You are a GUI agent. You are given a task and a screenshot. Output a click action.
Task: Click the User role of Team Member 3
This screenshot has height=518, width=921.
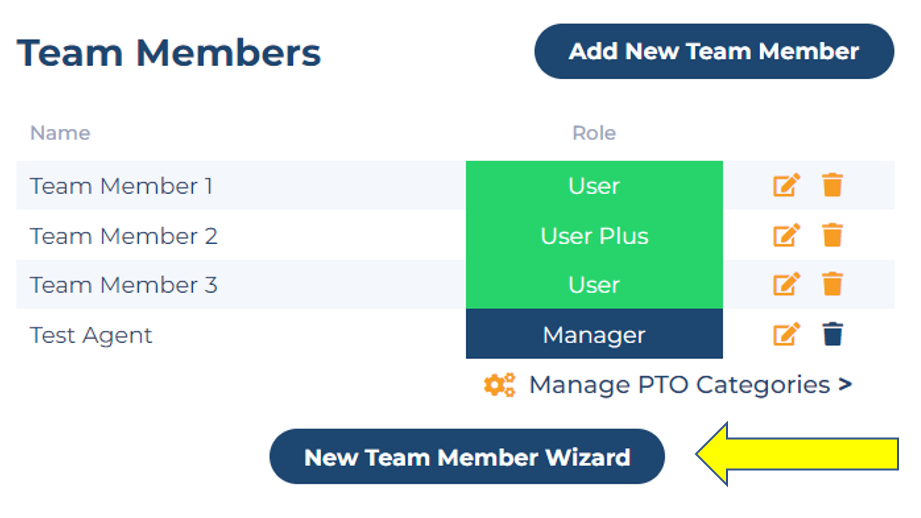594,285
